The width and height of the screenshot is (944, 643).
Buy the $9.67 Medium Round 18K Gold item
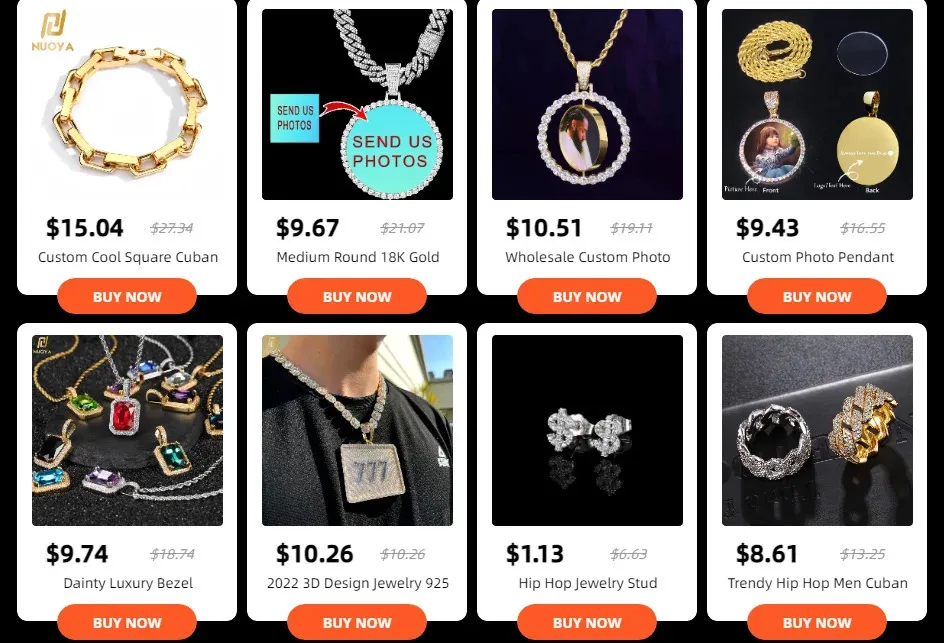coord(357,296)
